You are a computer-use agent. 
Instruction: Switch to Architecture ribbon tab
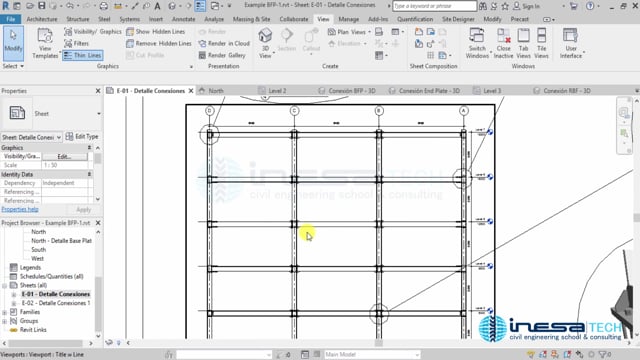pyautogui.click(x=42, y=19)
